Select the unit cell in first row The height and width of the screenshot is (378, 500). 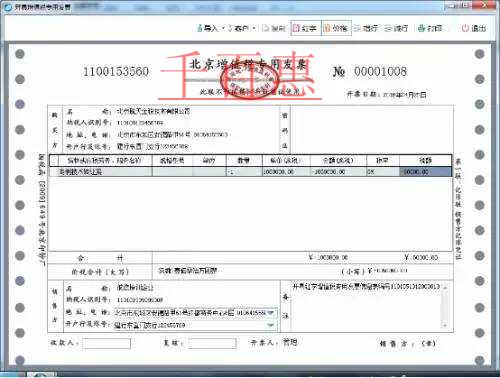point(209,172)
